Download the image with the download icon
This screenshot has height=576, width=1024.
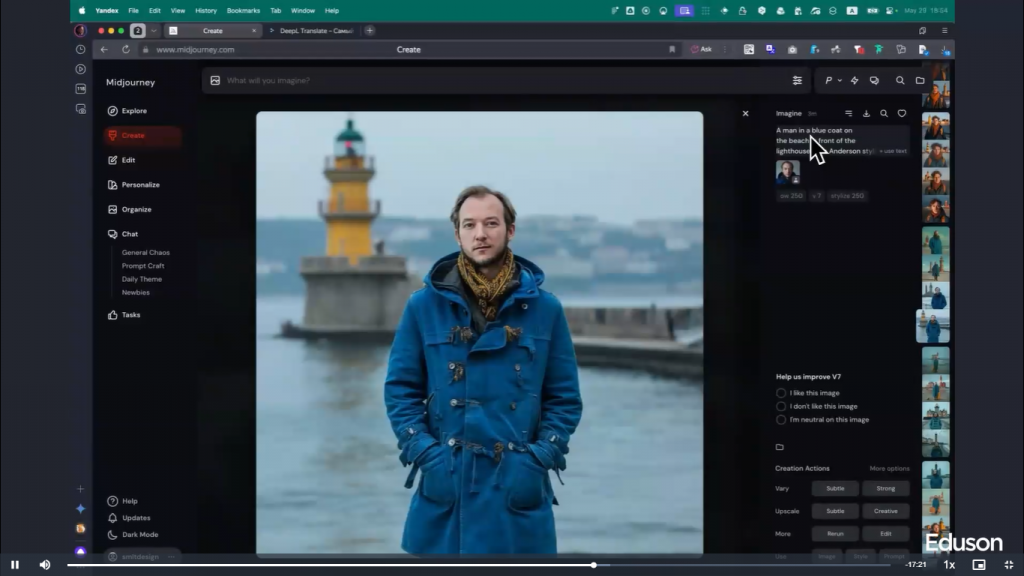866,113
